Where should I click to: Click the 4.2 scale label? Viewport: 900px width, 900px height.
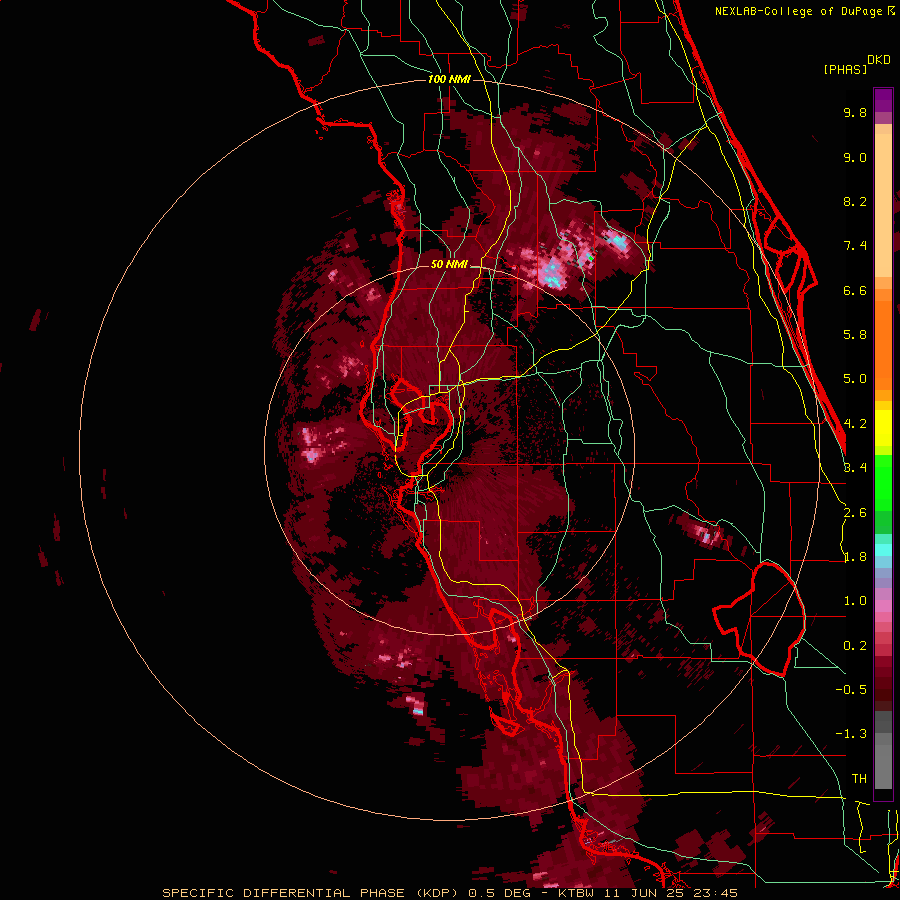[855, 424]
